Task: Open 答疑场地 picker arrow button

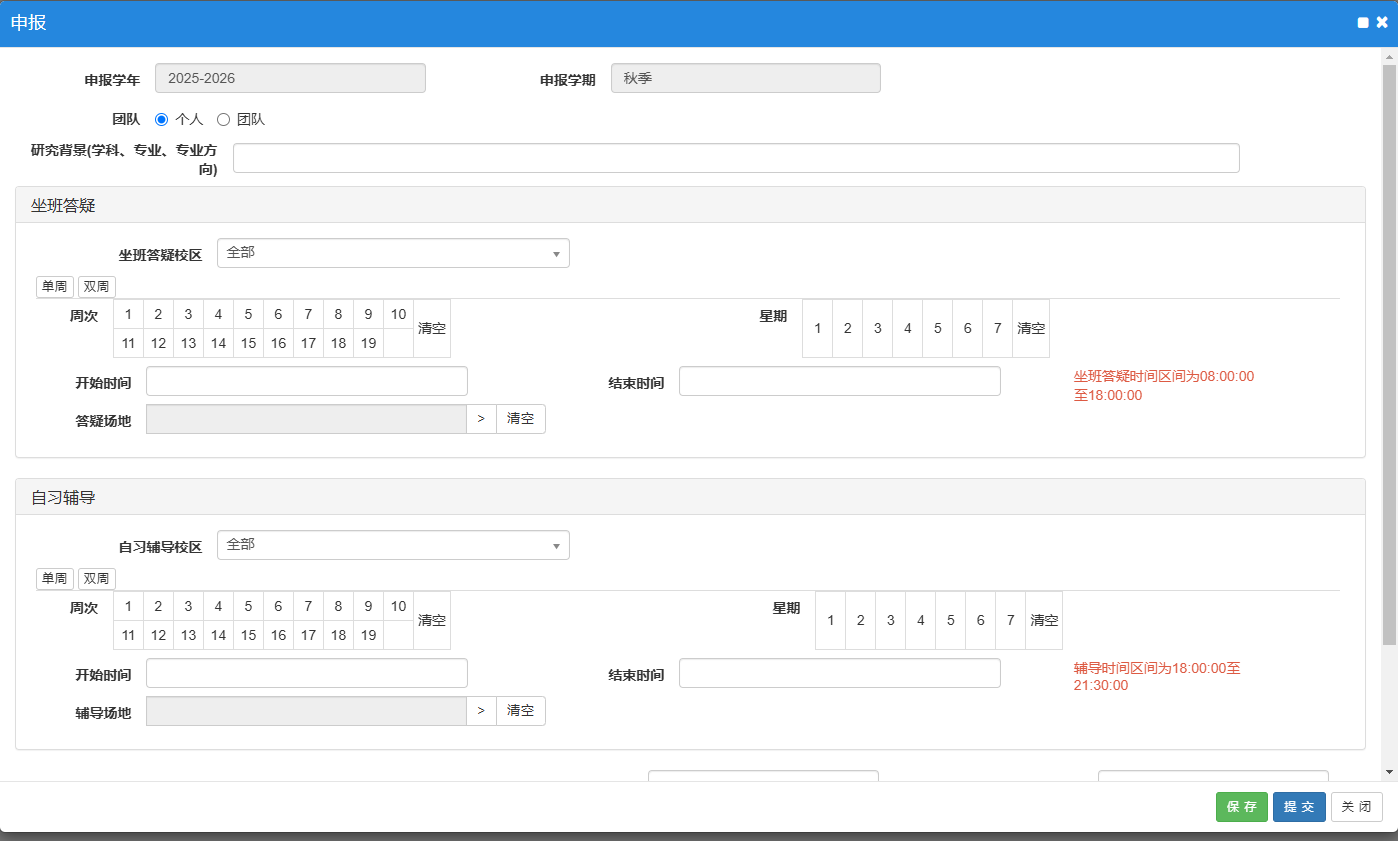Action: [481, 419]
